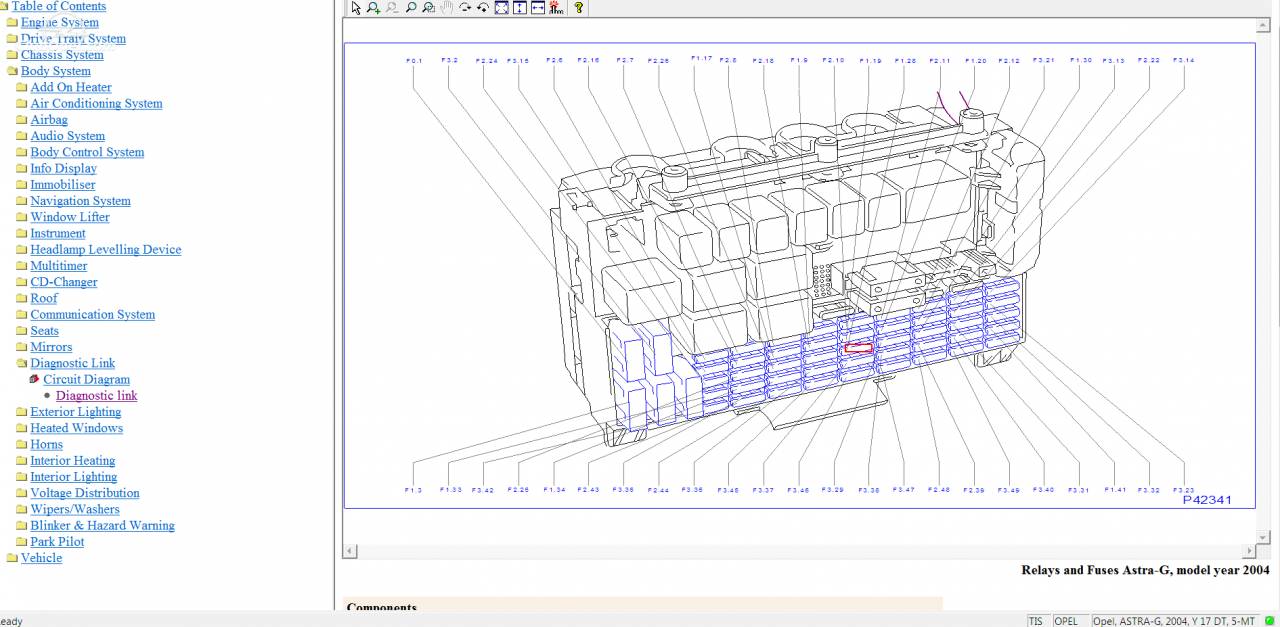This screenshot has width=1280, height=627.
Task: Click the P42341 diagram number
Action: coord(1207,500)
